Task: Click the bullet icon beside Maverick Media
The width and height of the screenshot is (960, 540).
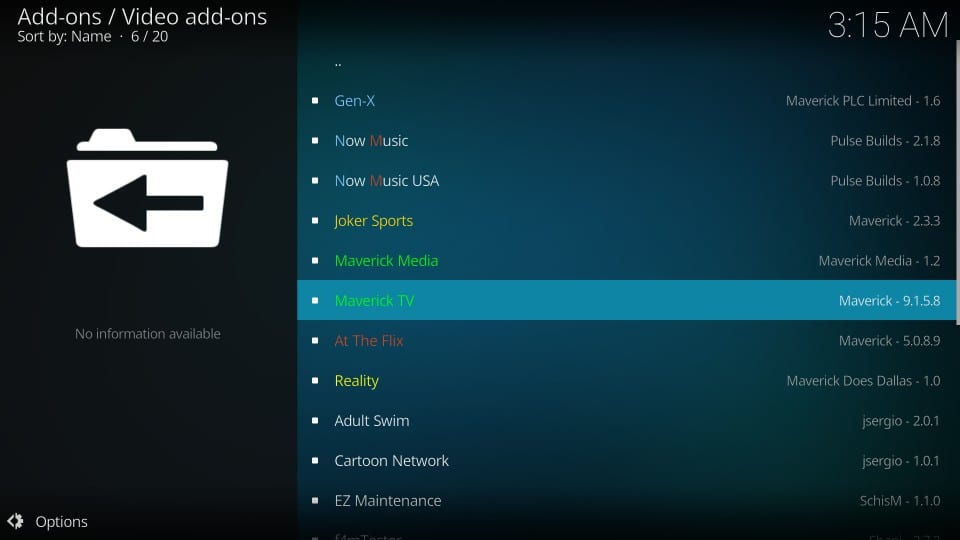Action: (315, 260)
